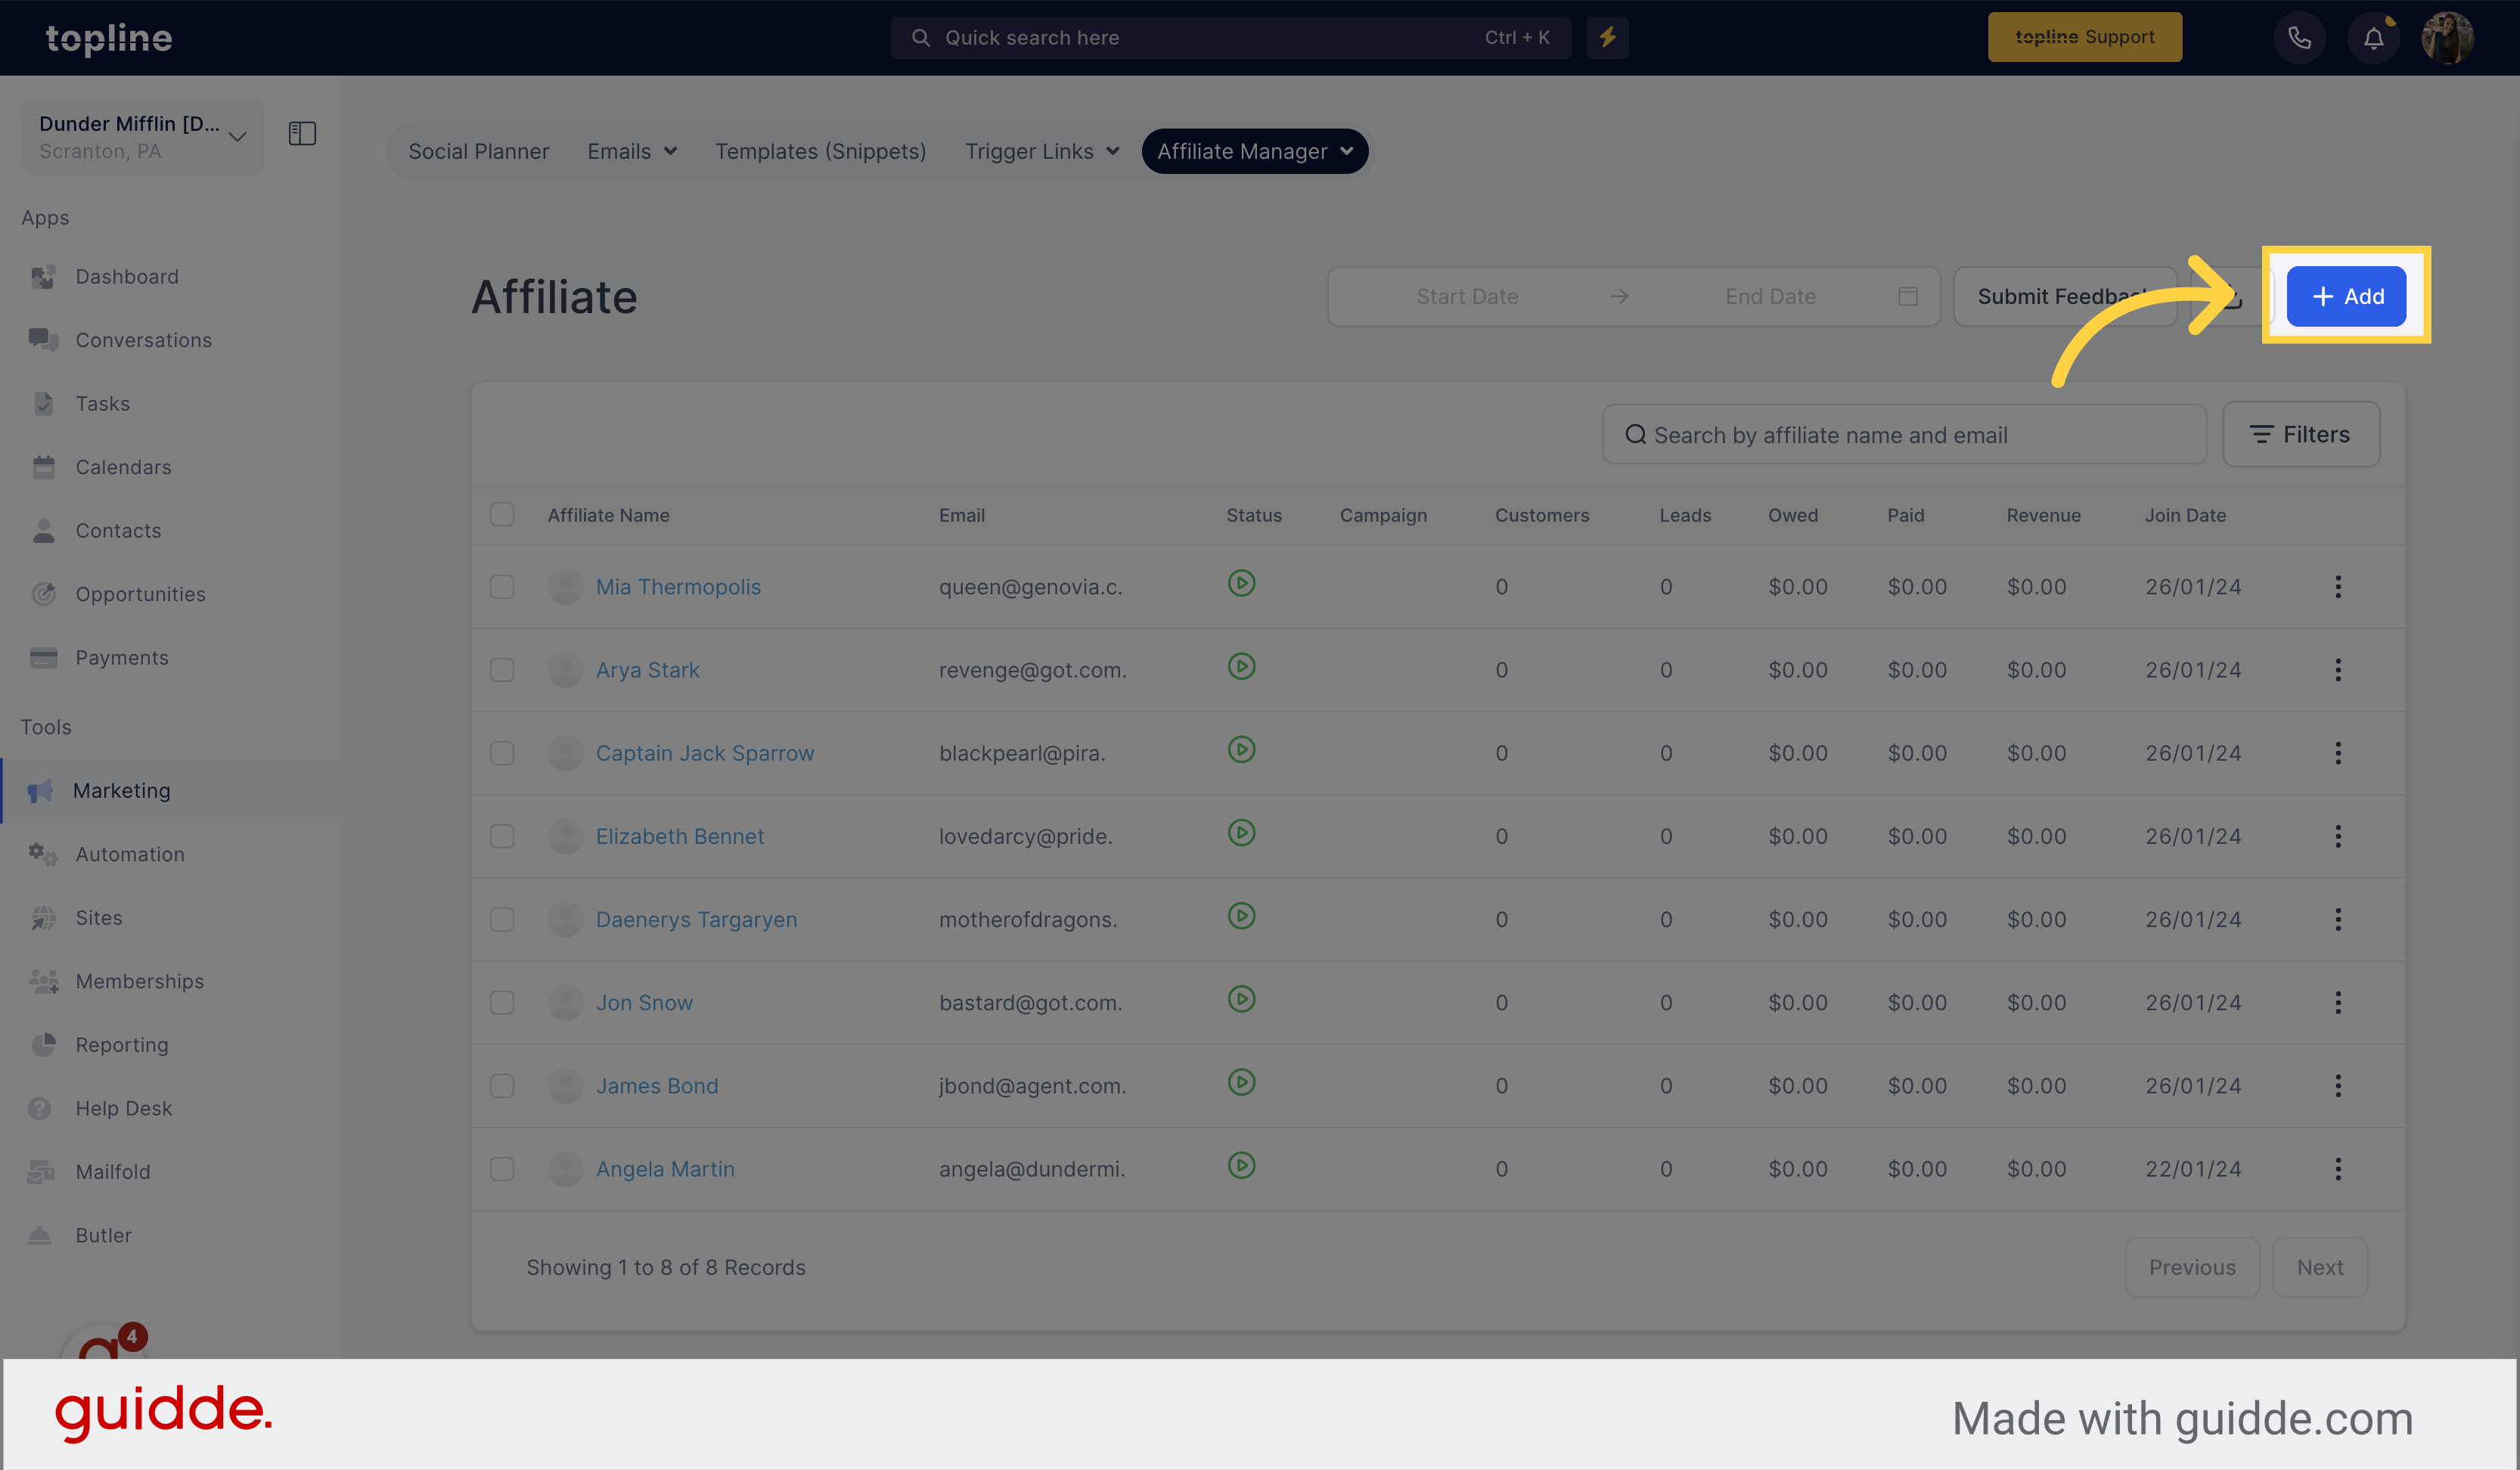Click the lightning bolt quick actions icon

1607,38
